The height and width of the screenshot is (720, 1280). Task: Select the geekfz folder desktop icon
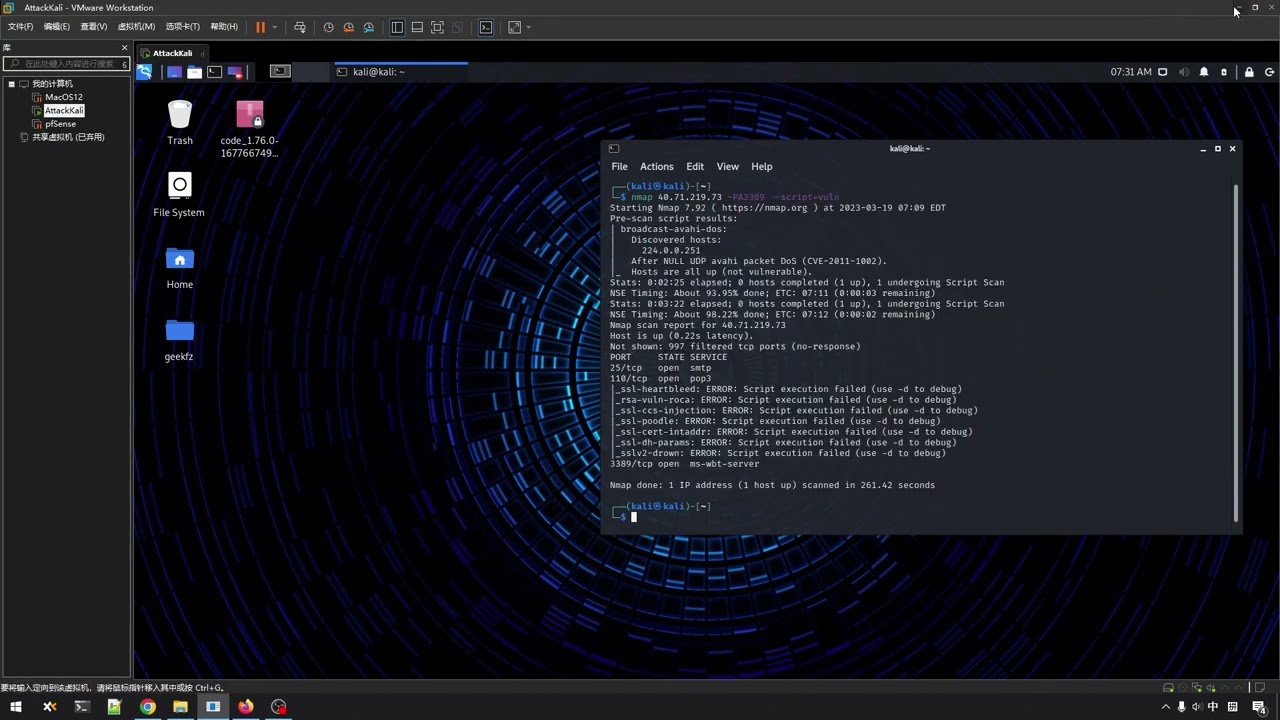click(179, 339)
